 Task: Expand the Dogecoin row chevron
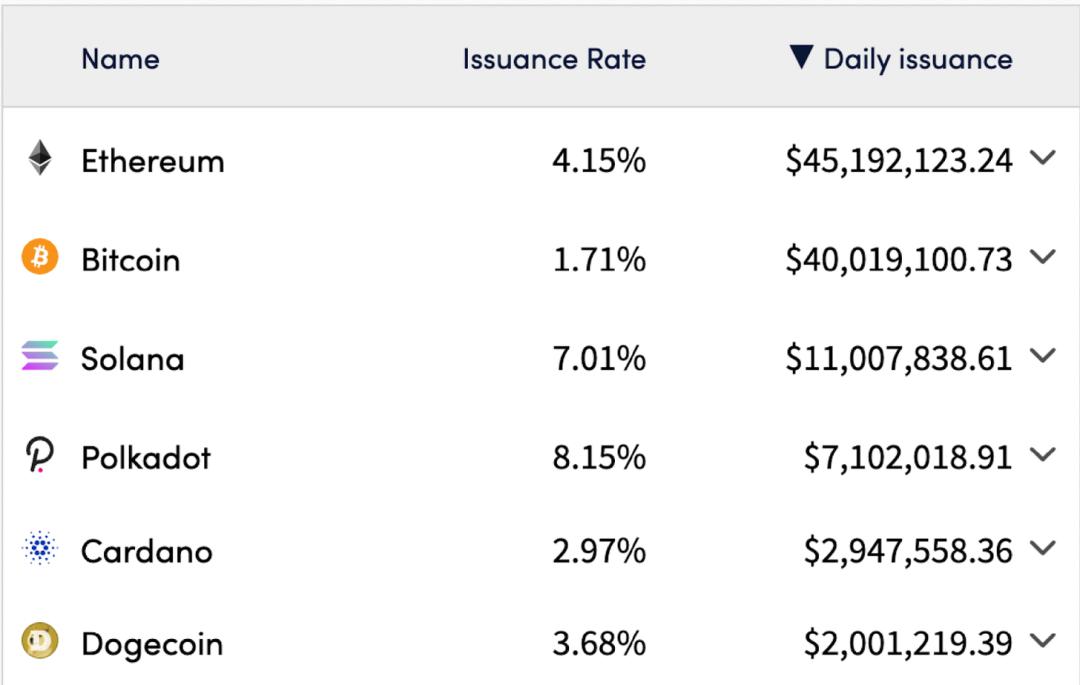point(1043,641)
